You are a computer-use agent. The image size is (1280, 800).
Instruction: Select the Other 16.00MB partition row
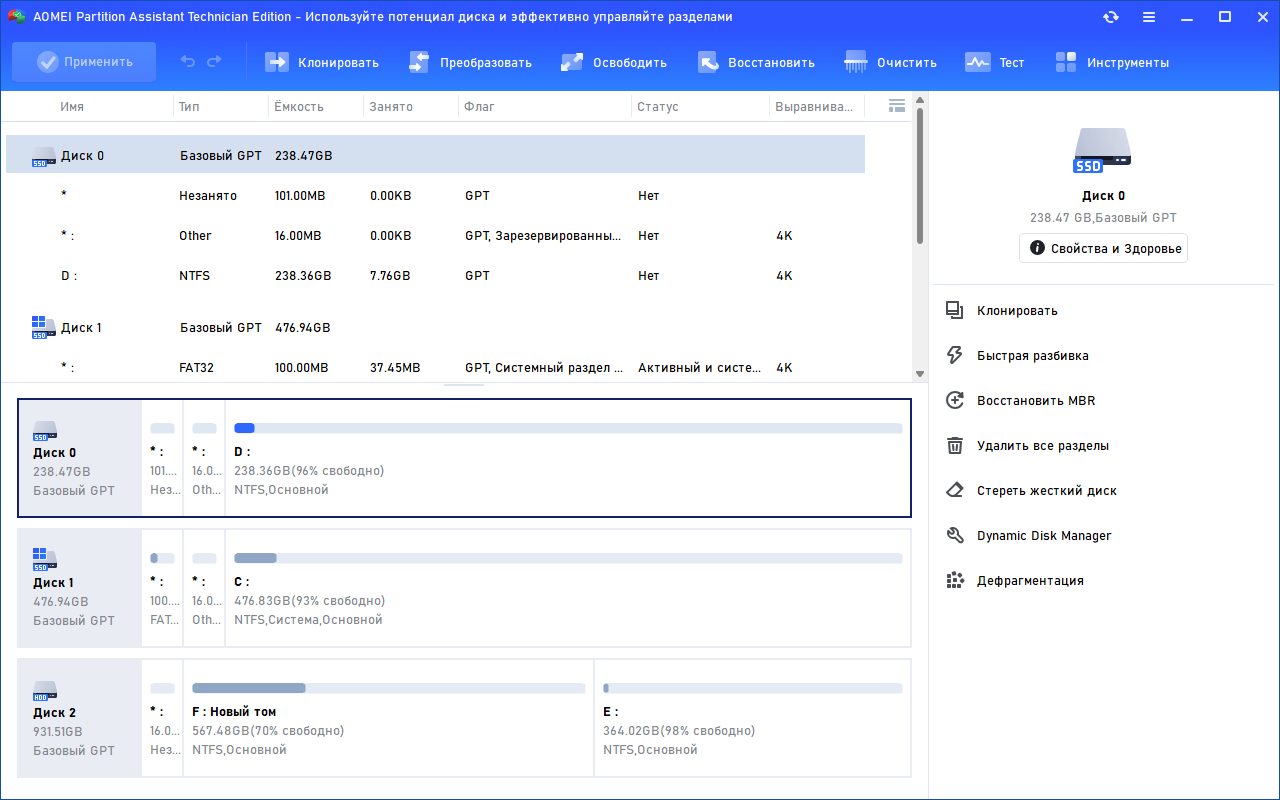tap(435, 236)
